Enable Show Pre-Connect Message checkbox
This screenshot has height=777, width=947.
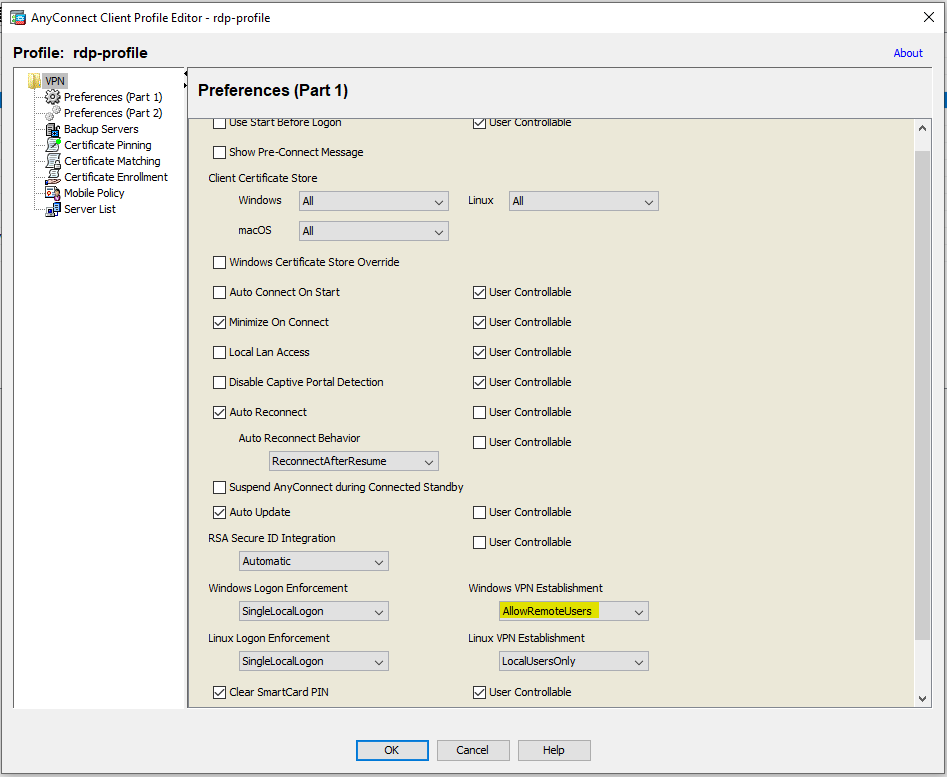219,152
